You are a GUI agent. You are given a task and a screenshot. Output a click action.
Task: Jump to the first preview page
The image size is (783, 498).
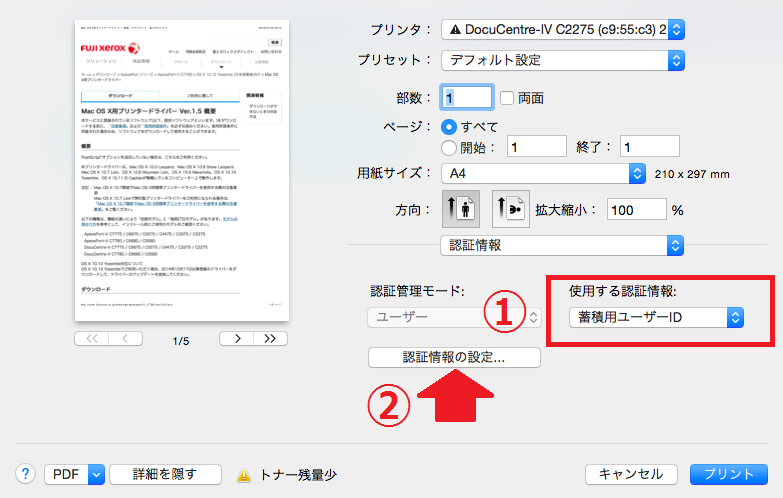[x=94, y=339]
